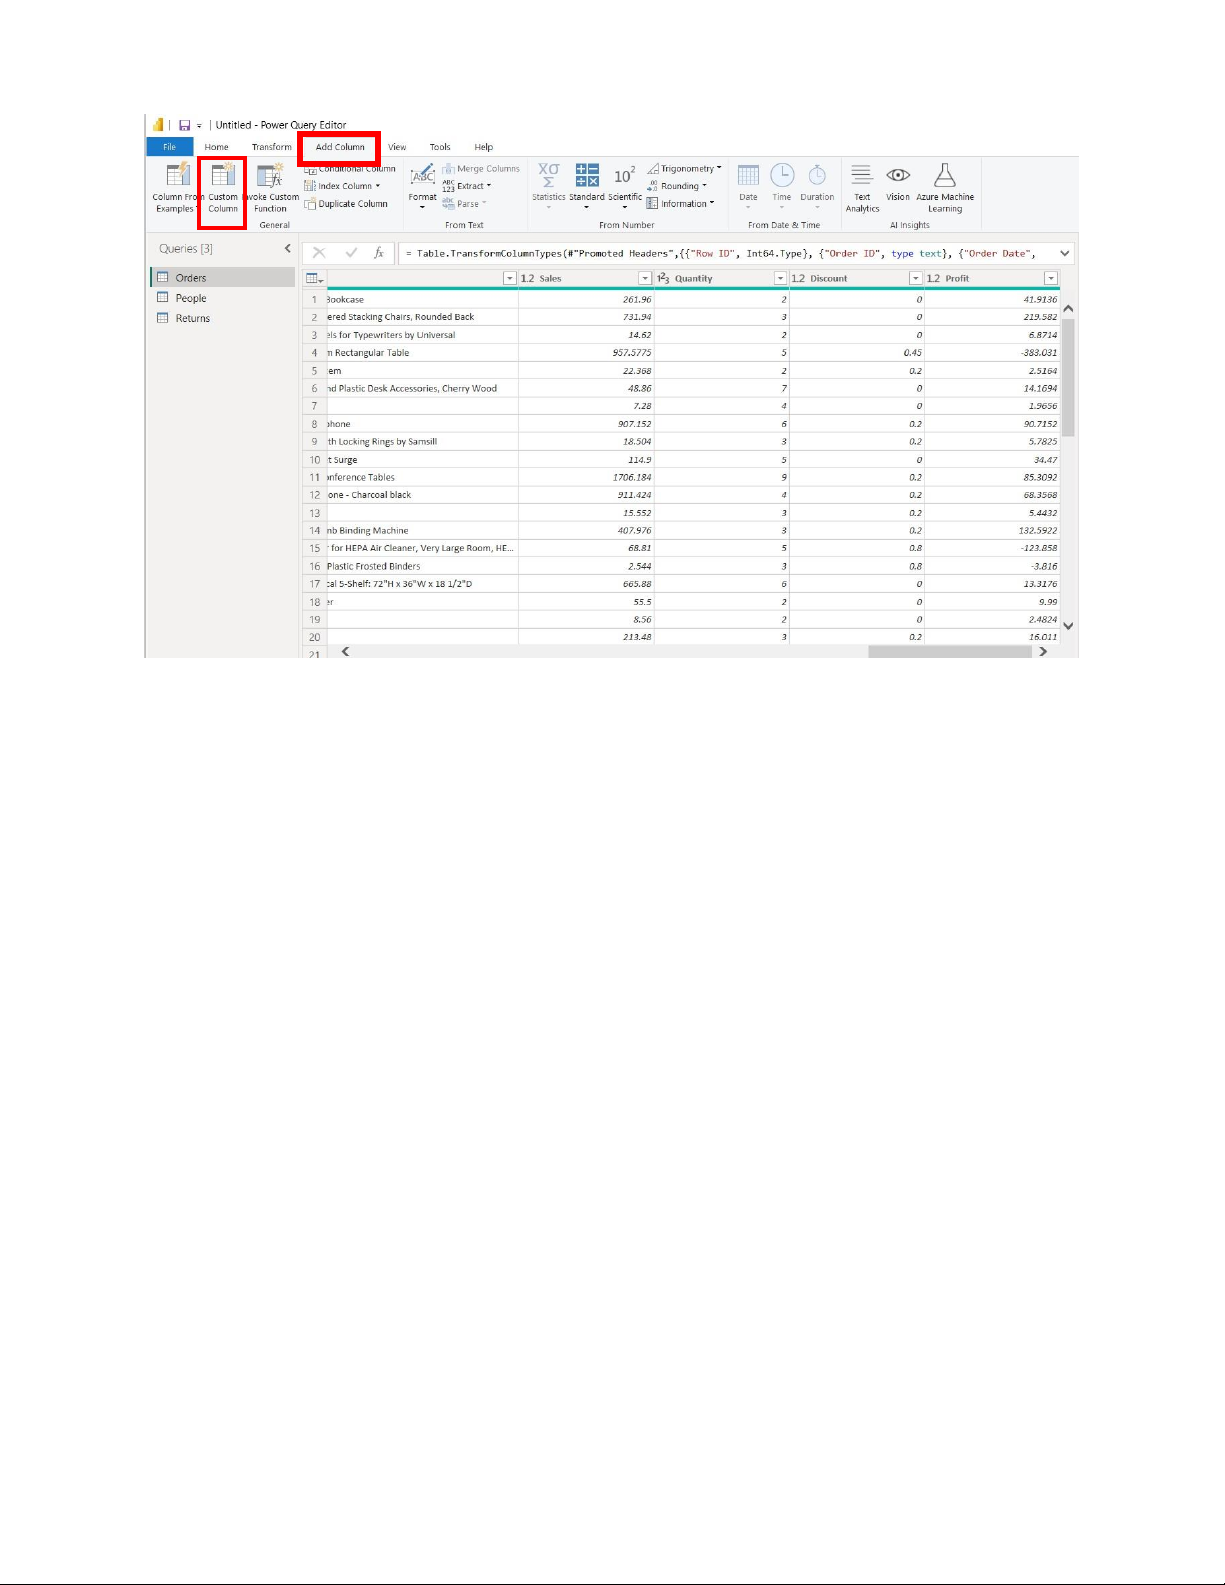Expand the formula bar chevron
Screen dimensions: 1225x1585
click(1064, 254)
